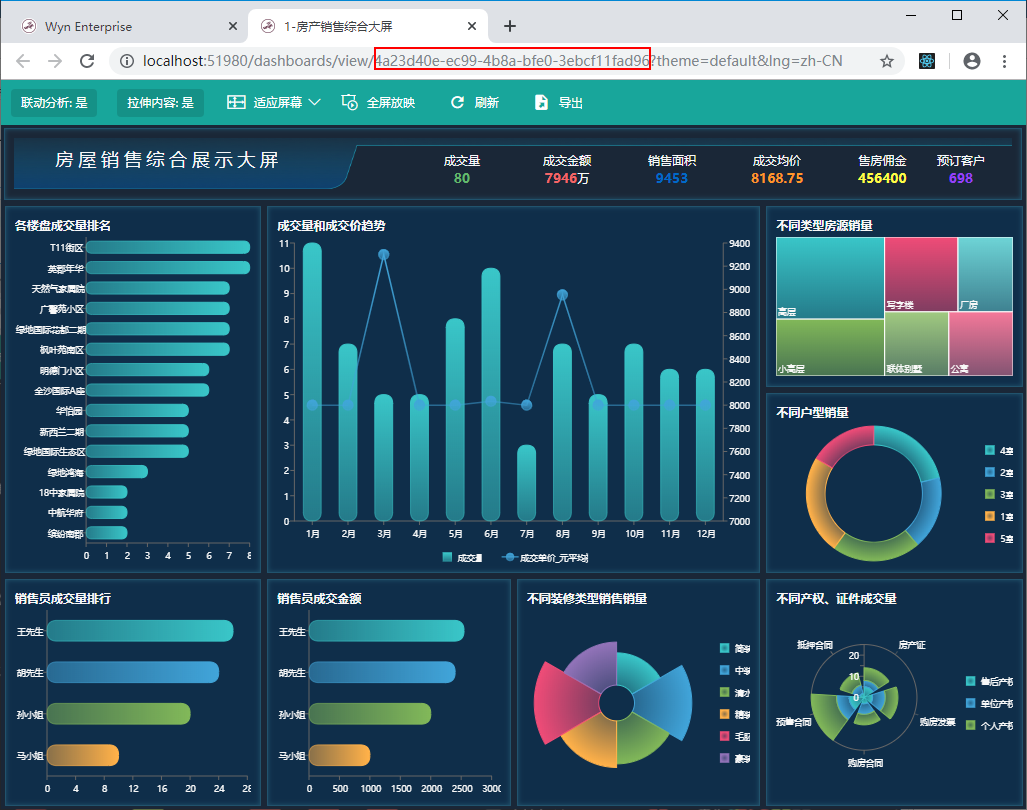Toggle the 拉伸内容 stretch content switch
1027x810 pixels.
[160, 102]
